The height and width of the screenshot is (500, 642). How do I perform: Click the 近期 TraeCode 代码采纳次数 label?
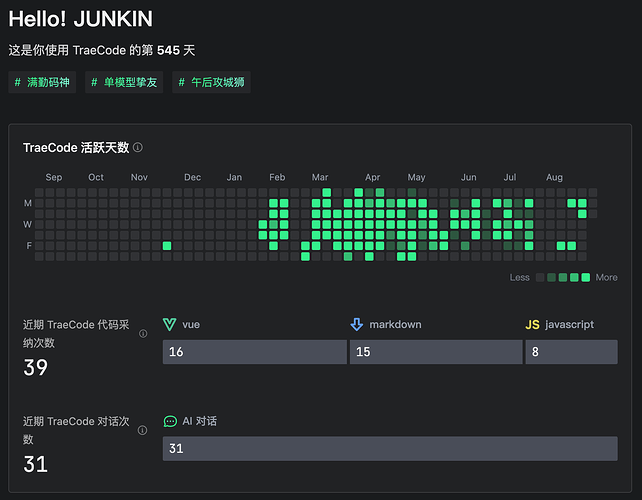point(76,334)
